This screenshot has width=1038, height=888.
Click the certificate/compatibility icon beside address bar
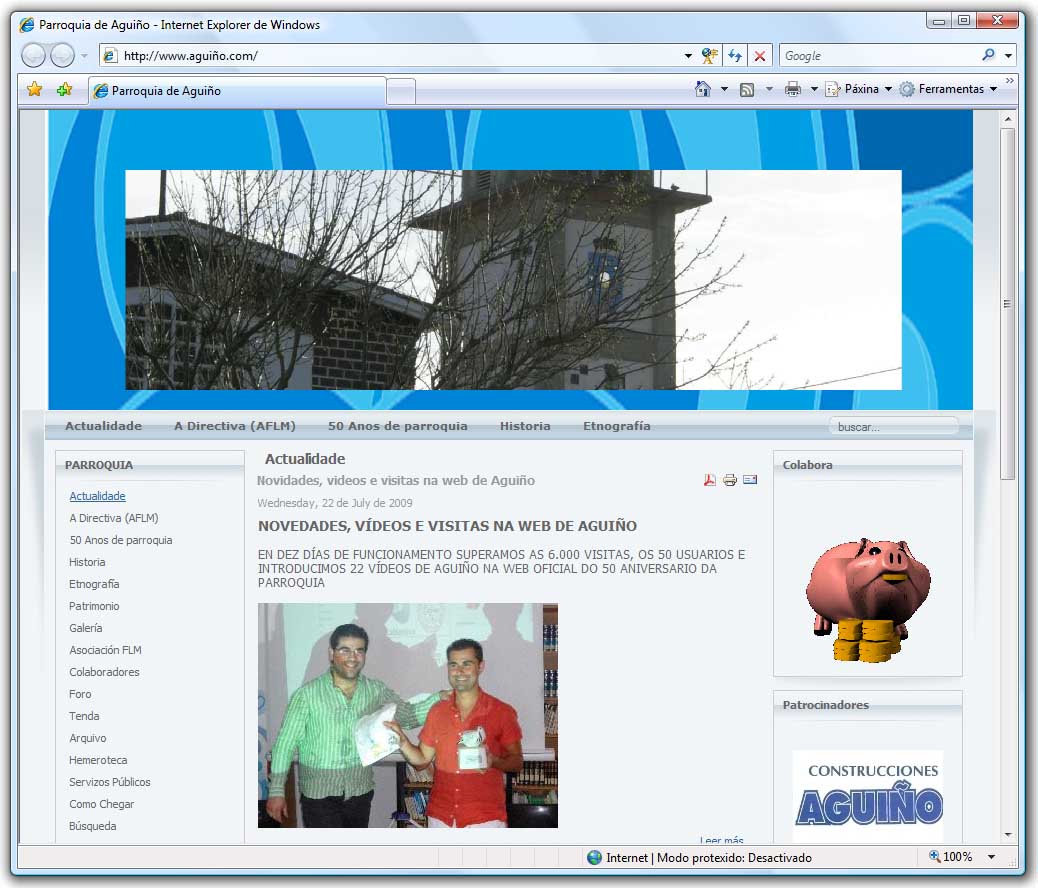(x=710, y=56)
